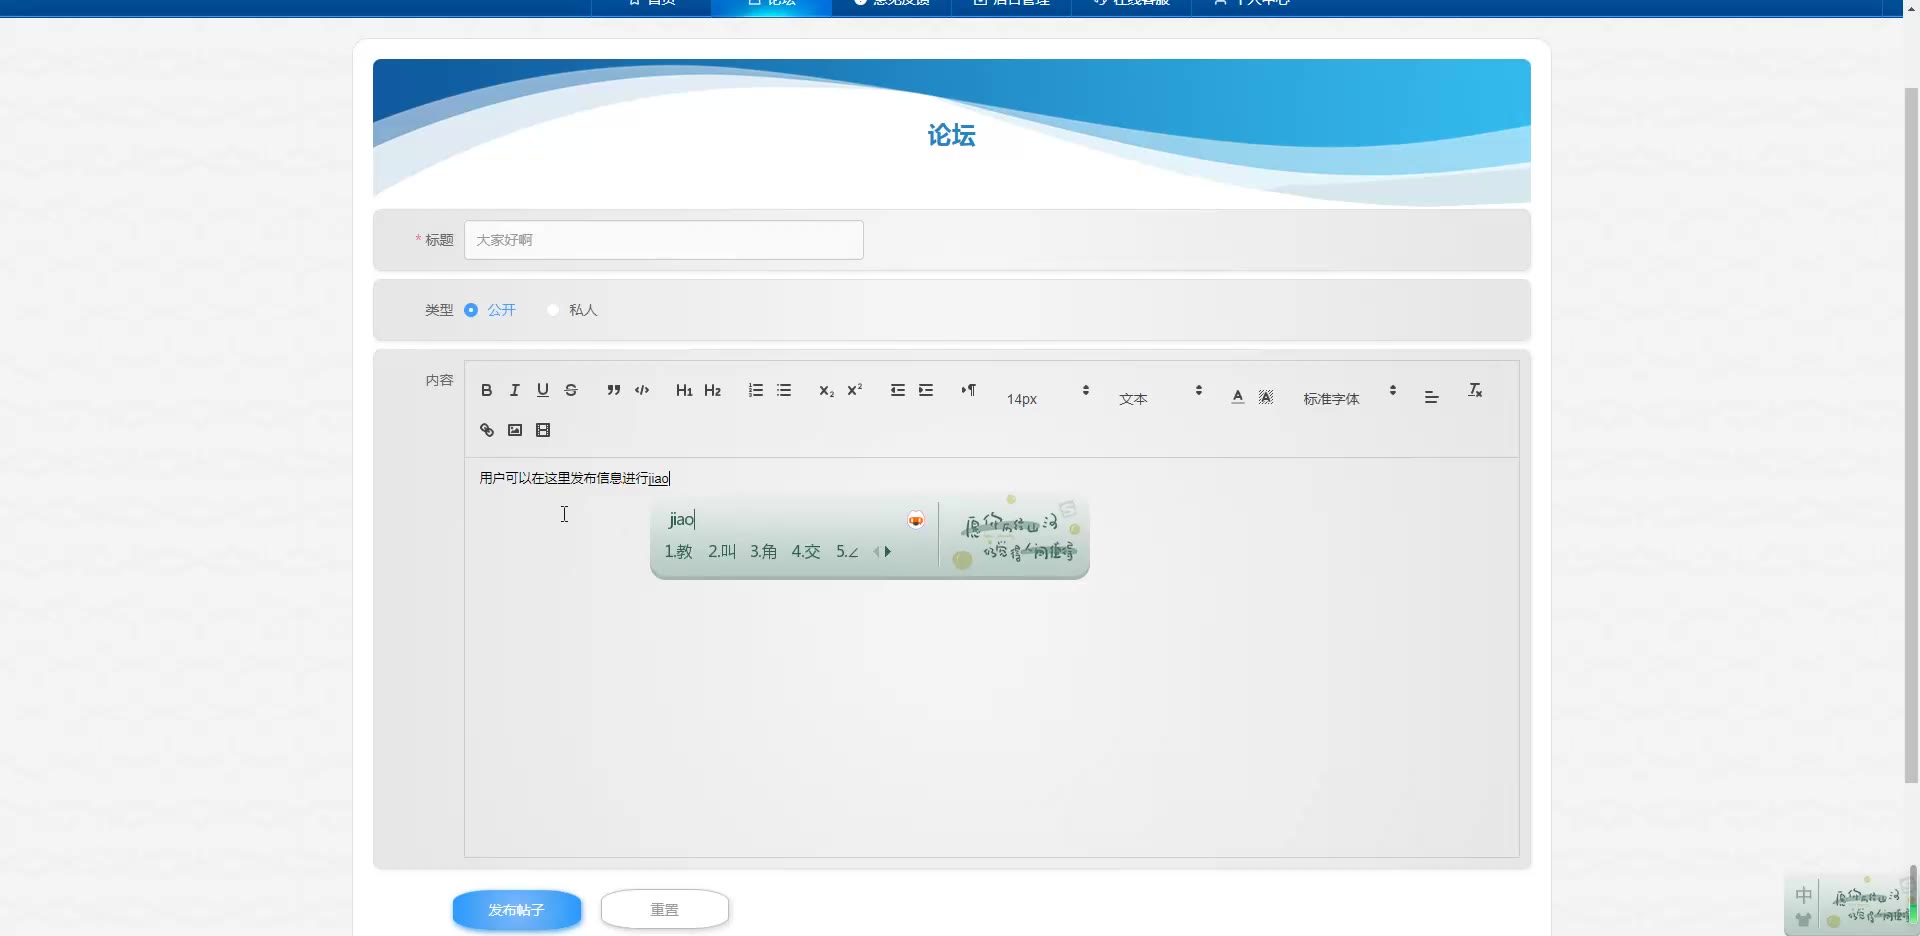
Task: Open the text color picker
Action: pos(1237,396)
